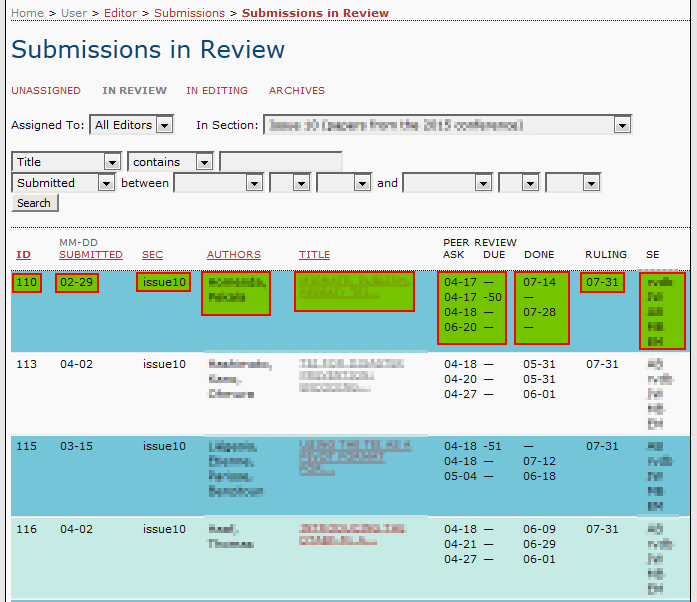This screenshot has width=697, height=602.
Task: Expand the In Section dropdown
Action: 447,125
